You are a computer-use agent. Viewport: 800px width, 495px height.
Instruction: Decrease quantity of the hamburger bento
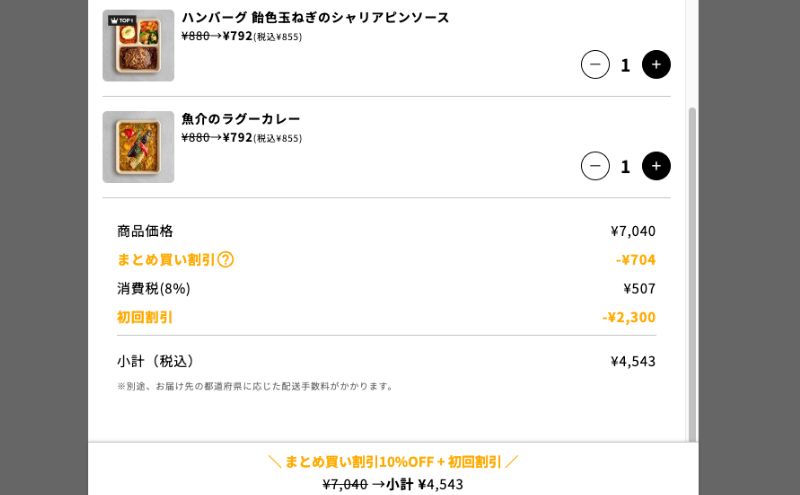[595, 65]
